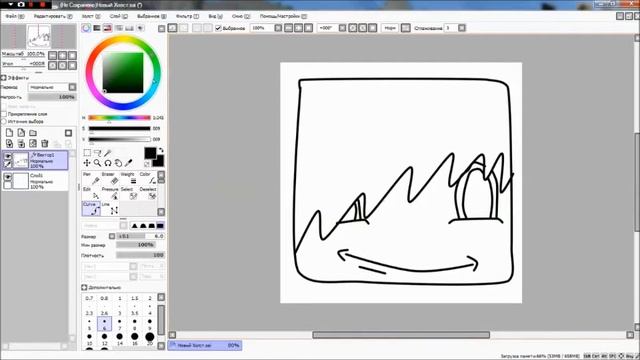Adjust the hue slider
The height and width of the screenshot is (360, 640).
[119, 118]
